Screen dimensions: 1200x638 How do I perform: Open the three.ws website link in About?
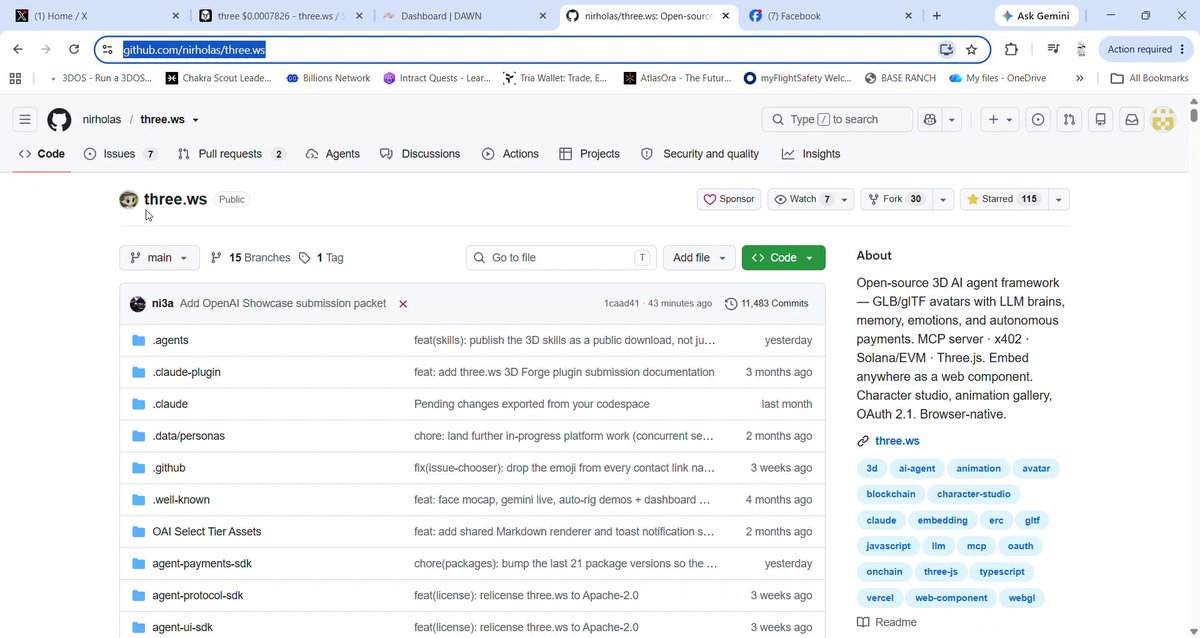897,441
